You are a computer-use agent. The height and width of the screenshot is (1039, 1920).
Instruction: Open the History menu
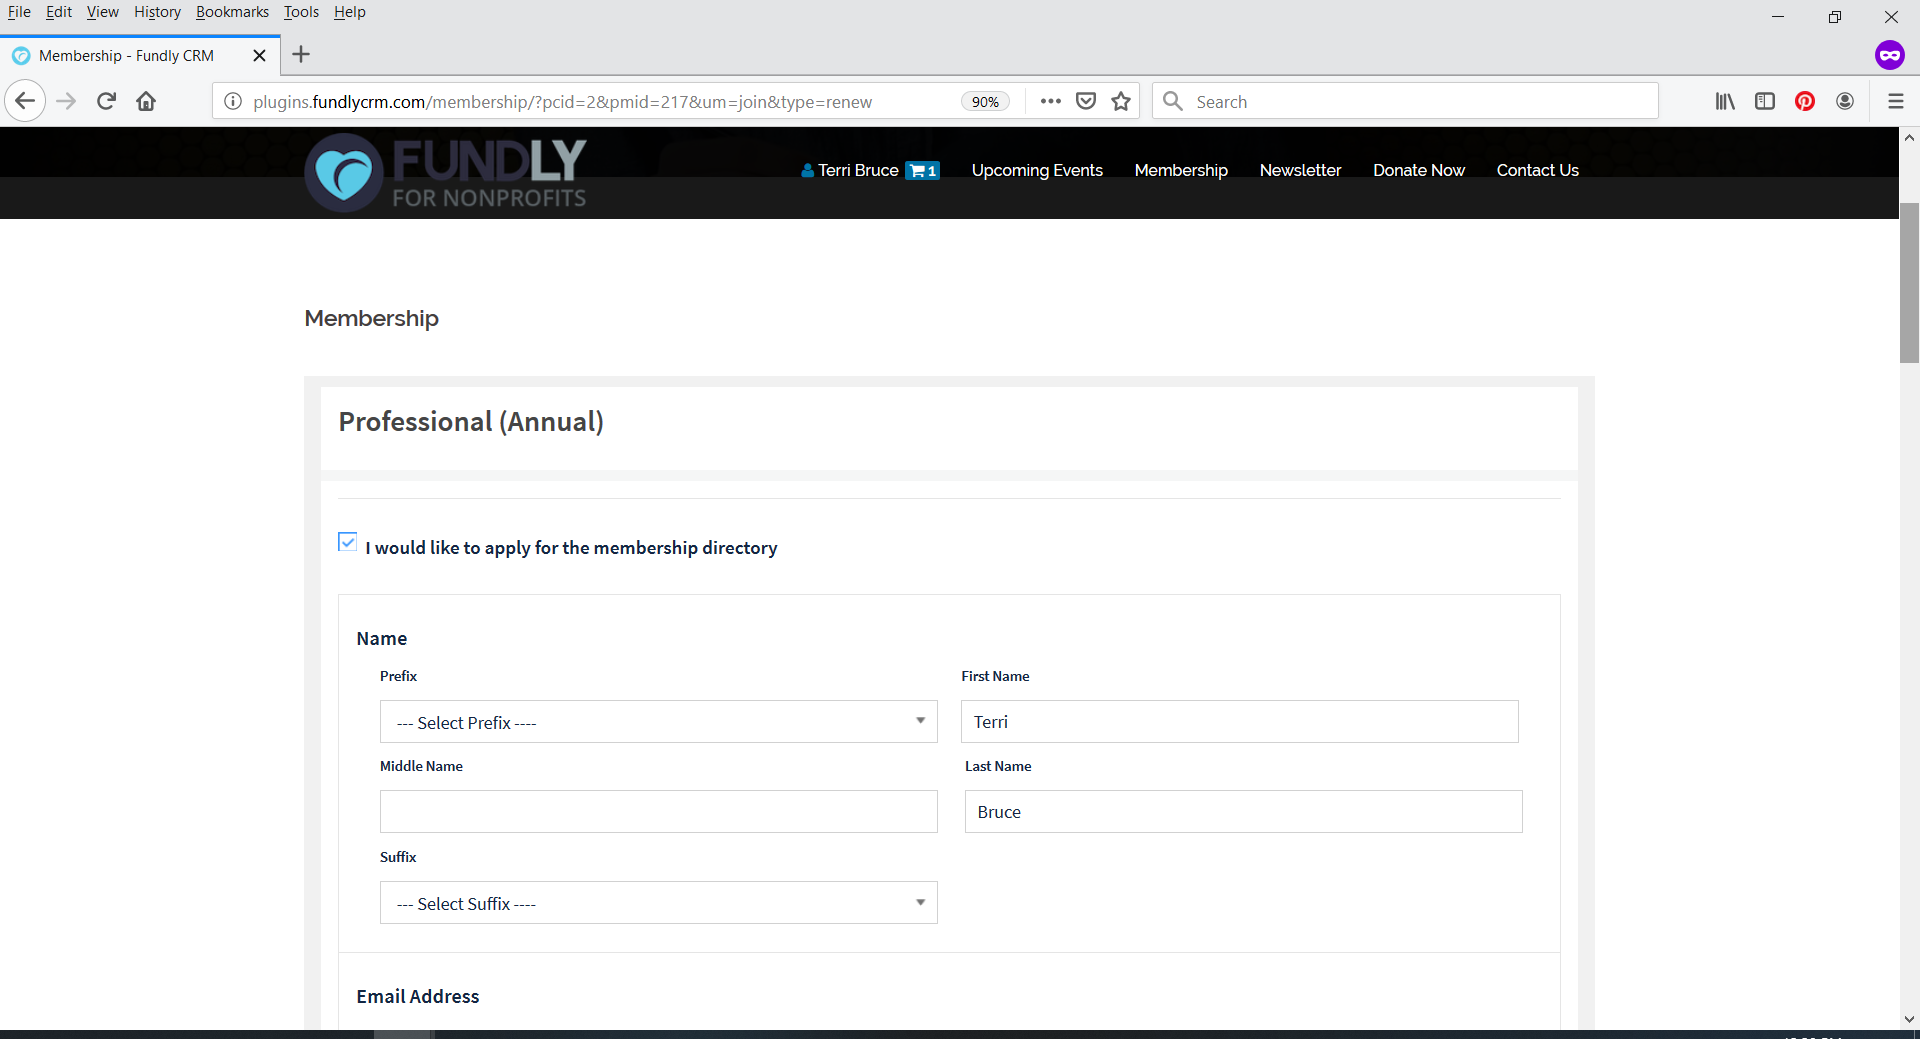pyautogui.click(x=157, y=12)
